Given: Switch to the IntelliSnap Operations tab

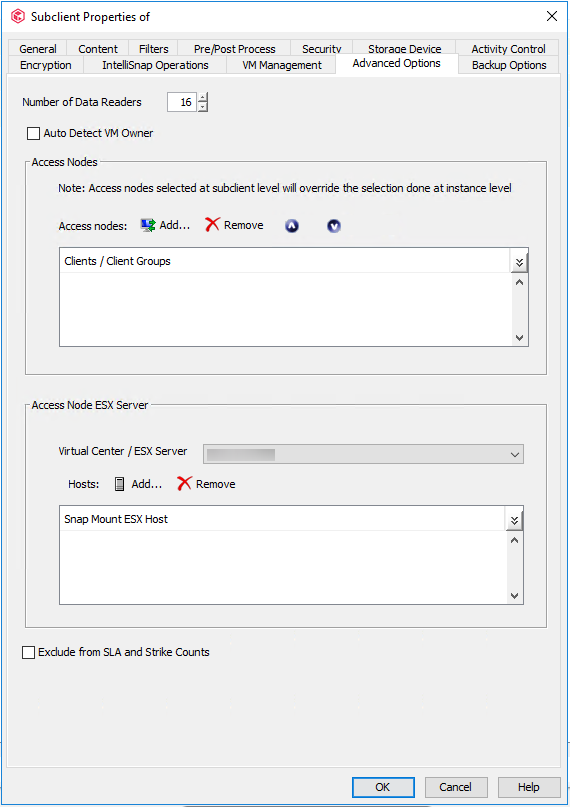Looking at the screenshot, I should pyautogui.click(x=155, y=65).
